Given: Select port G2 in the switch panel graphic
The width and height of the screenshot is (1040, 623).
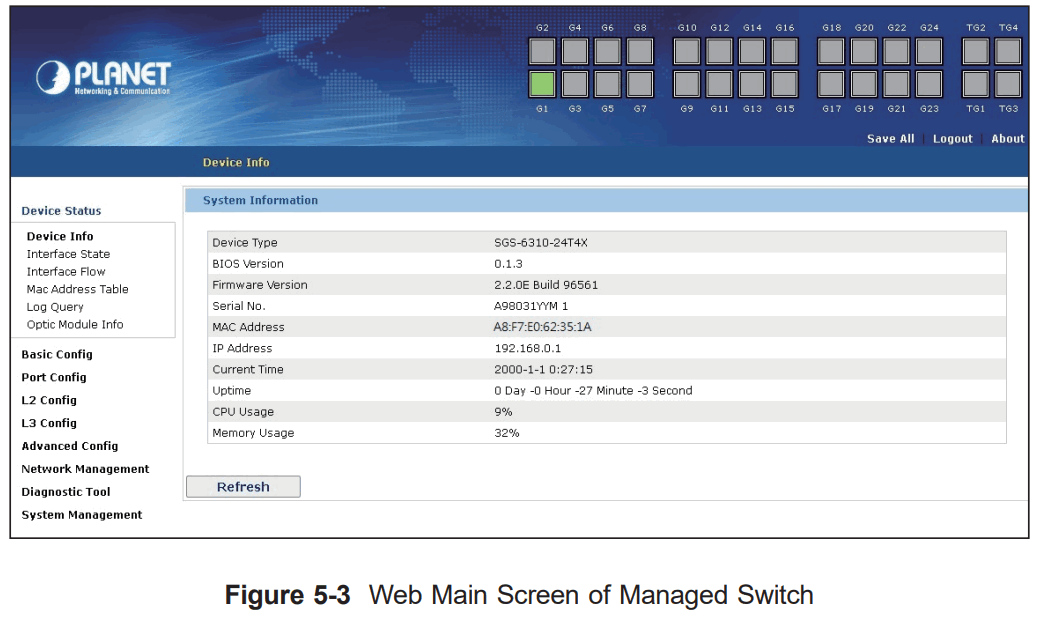Looking at the screenshot, I should coord(542,50).
